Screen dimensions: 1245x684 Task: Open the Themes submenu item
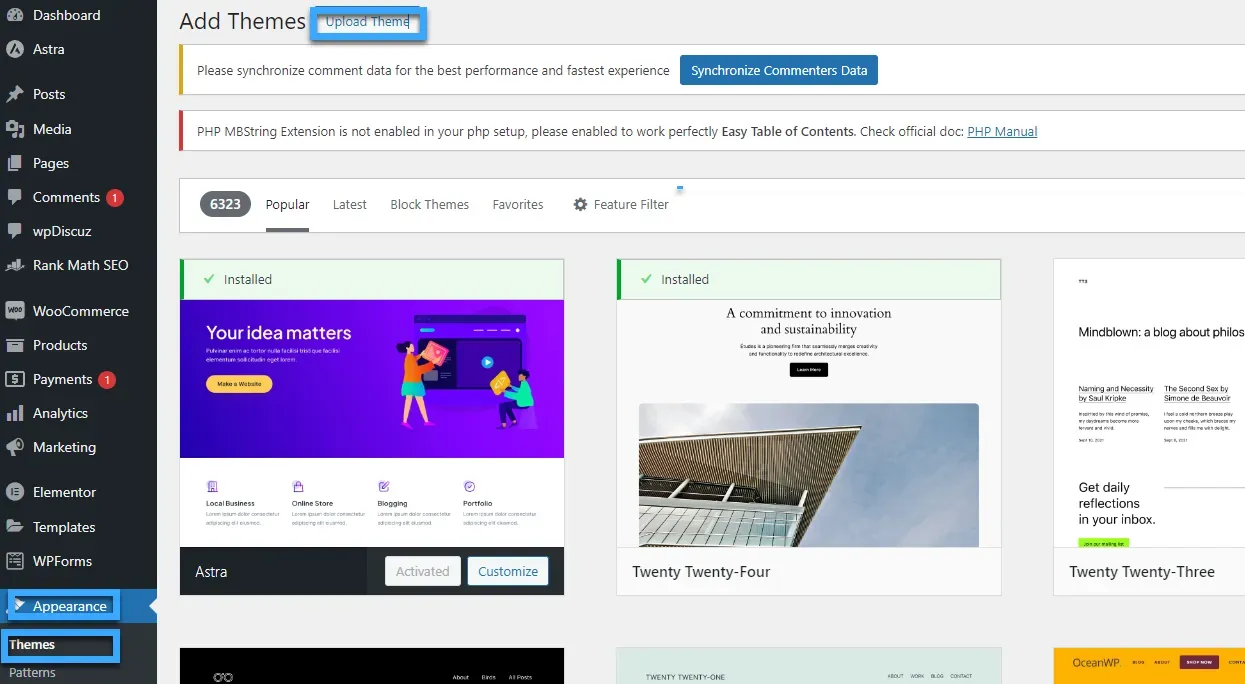[x=32, y=645]
